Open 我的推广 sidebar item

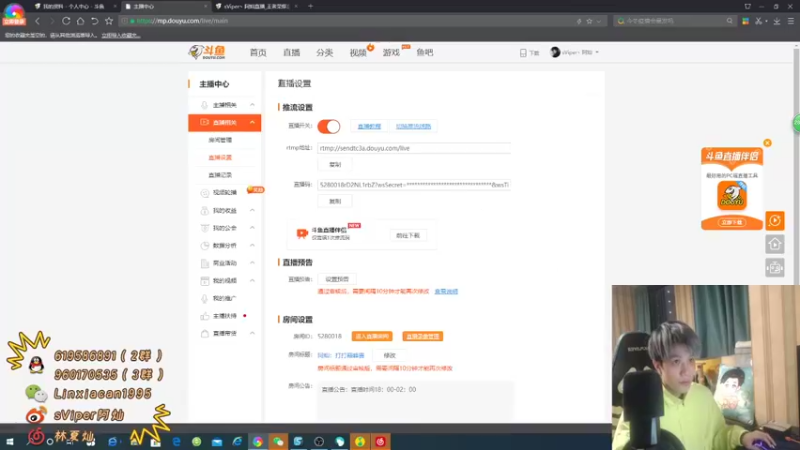click(224, 298)
